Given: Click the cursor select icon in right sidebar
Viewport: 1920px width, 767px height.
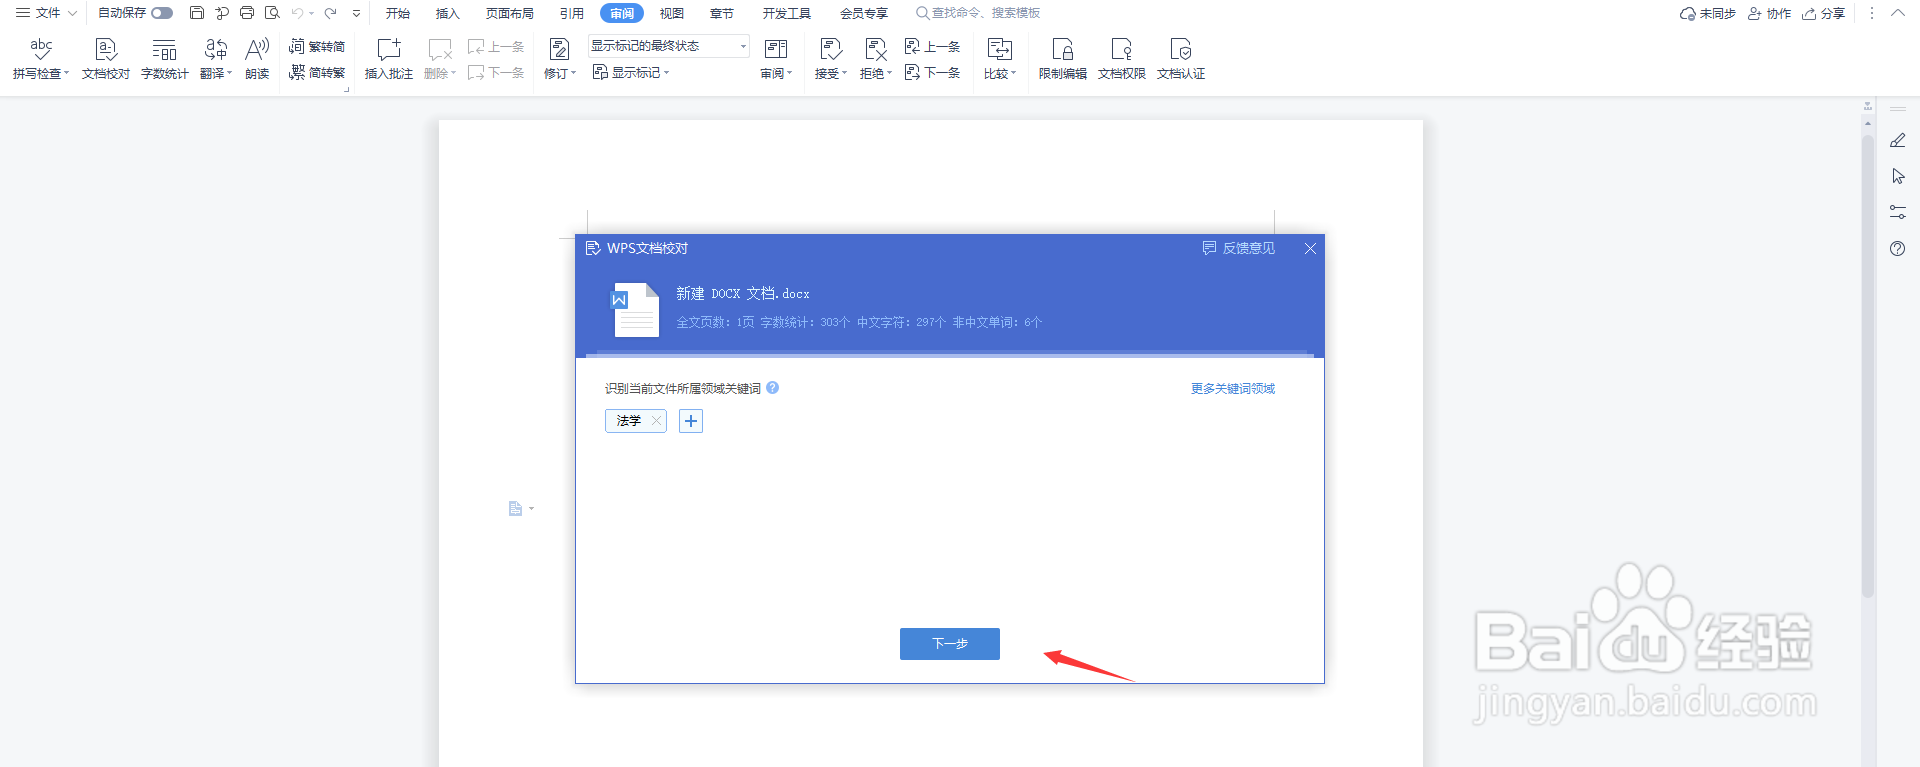Looking at the screenshot, I should [1898, 177].
